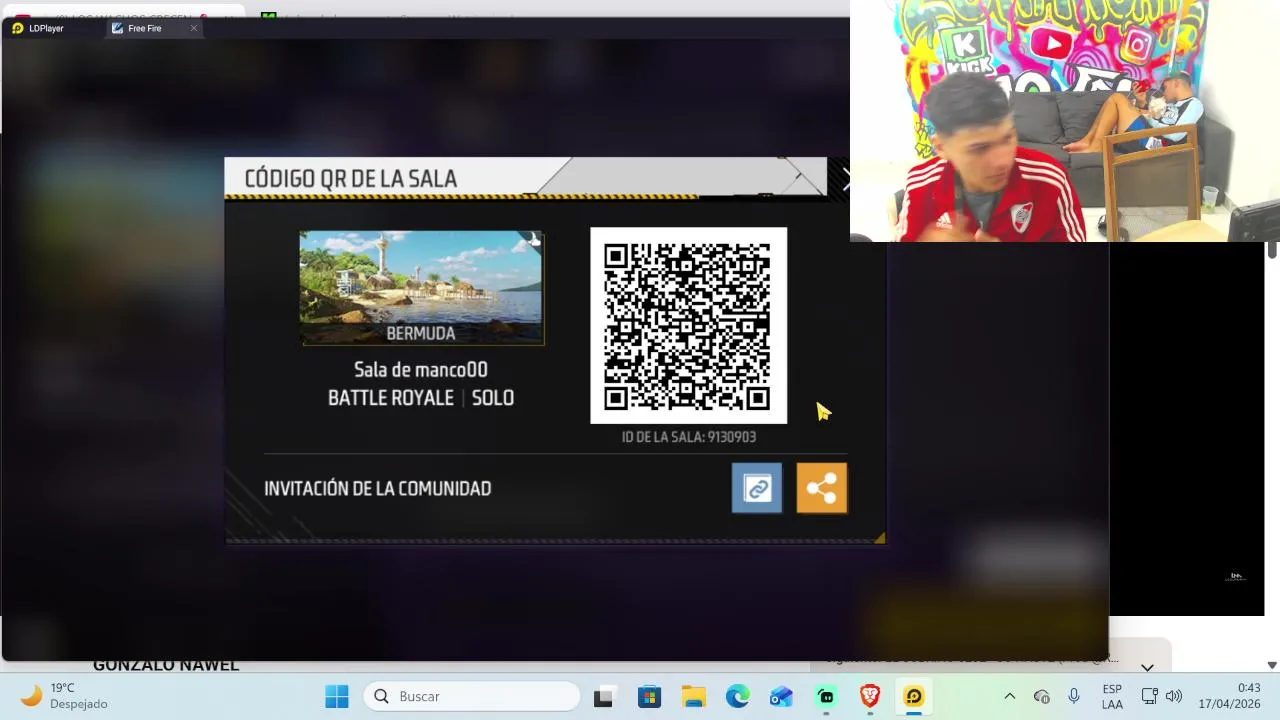
Task: Click the INVITACIÓN DE LA COMUNIDAD label
Action: (377, 488)
